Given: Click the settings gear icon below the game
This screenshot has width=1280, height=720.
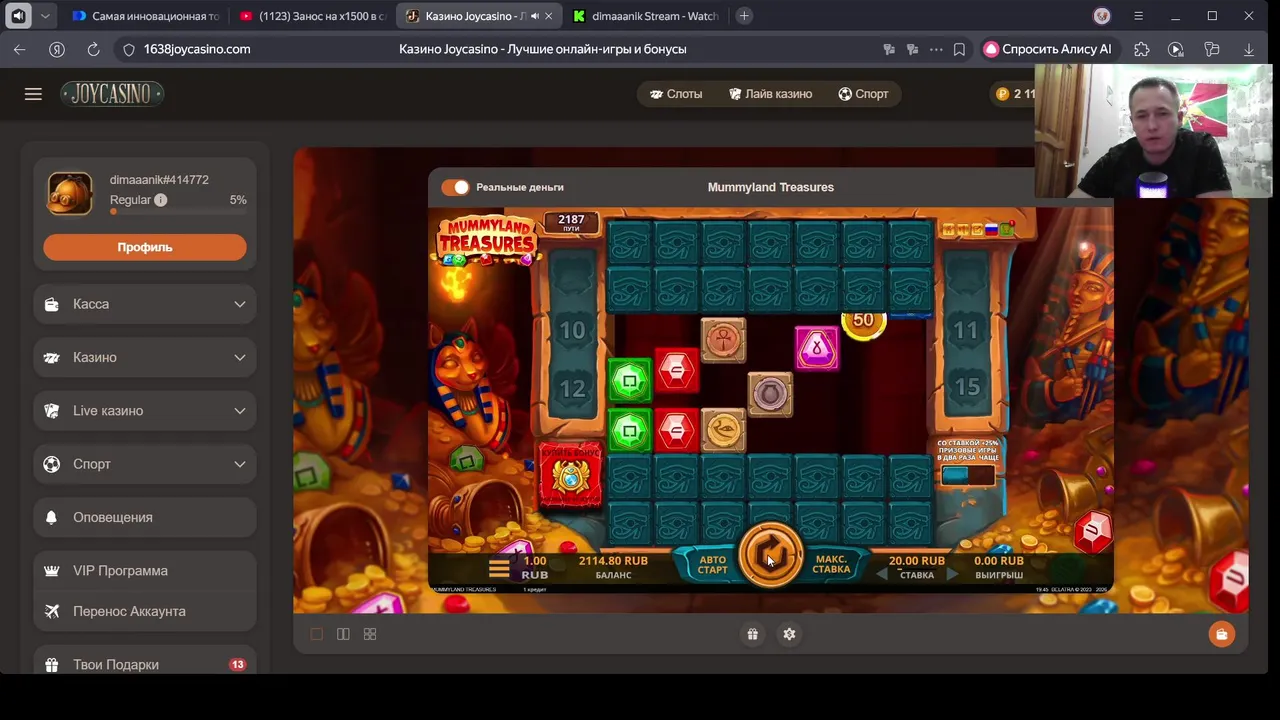Looking at the screenshot, I should [789, 634].
